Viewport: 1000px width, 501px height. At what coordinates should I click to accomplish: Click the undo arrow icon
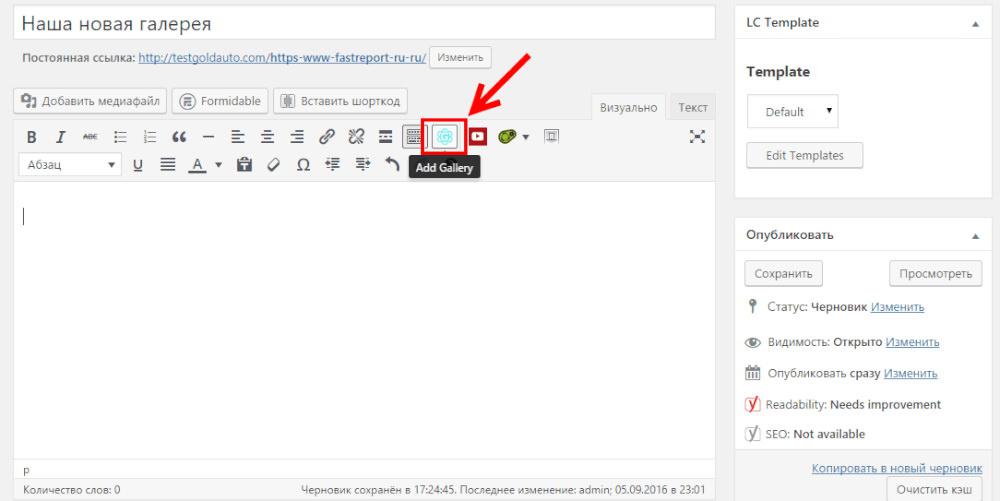click(x=392, y=165)
